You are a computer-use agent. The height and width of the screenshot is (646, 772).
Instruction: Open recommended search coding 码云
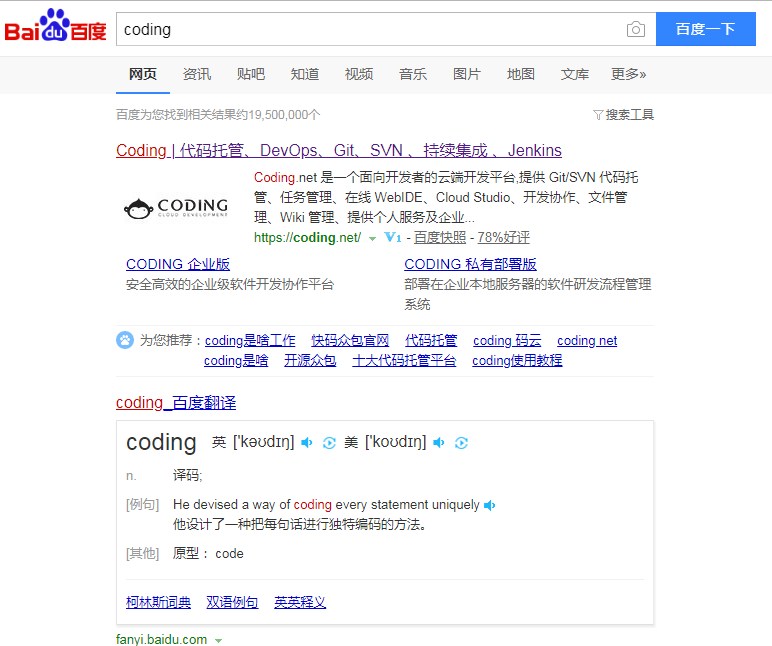coord(507,341)
